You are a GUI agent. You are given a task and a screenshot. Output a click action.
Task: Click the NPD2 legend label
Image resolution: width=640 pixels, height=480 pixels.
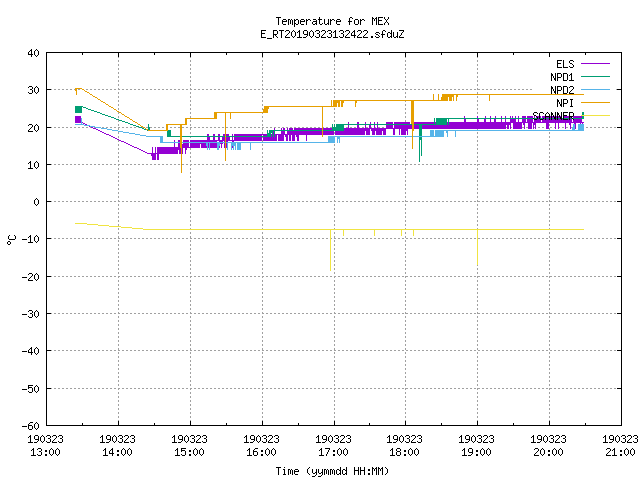(x=562, y=90)
